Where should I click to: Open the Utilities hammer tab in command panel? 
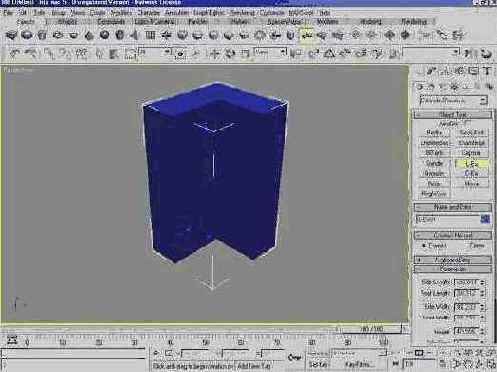click(x=487, y=71)
